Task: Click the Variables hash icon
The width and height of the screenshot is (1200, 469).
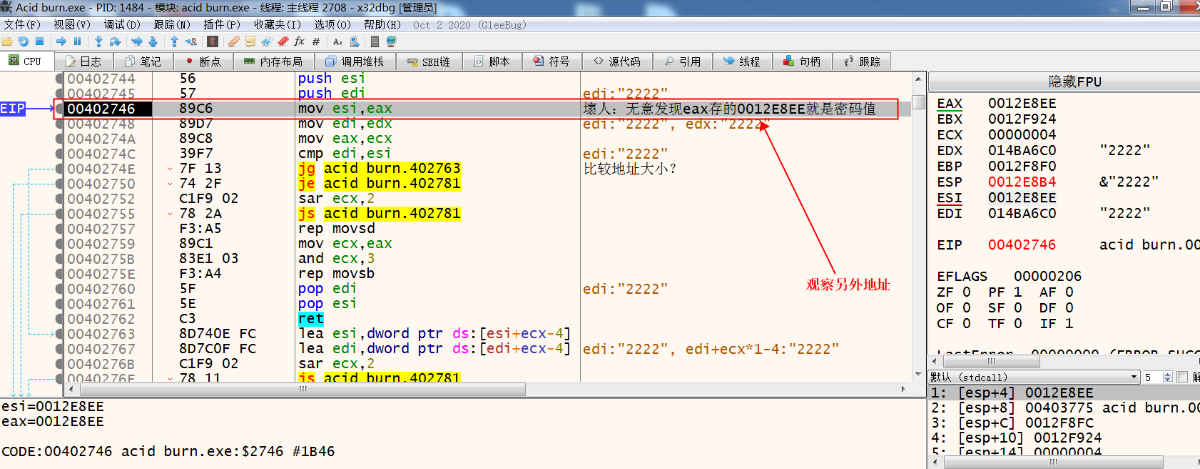Action: [316, 41]
